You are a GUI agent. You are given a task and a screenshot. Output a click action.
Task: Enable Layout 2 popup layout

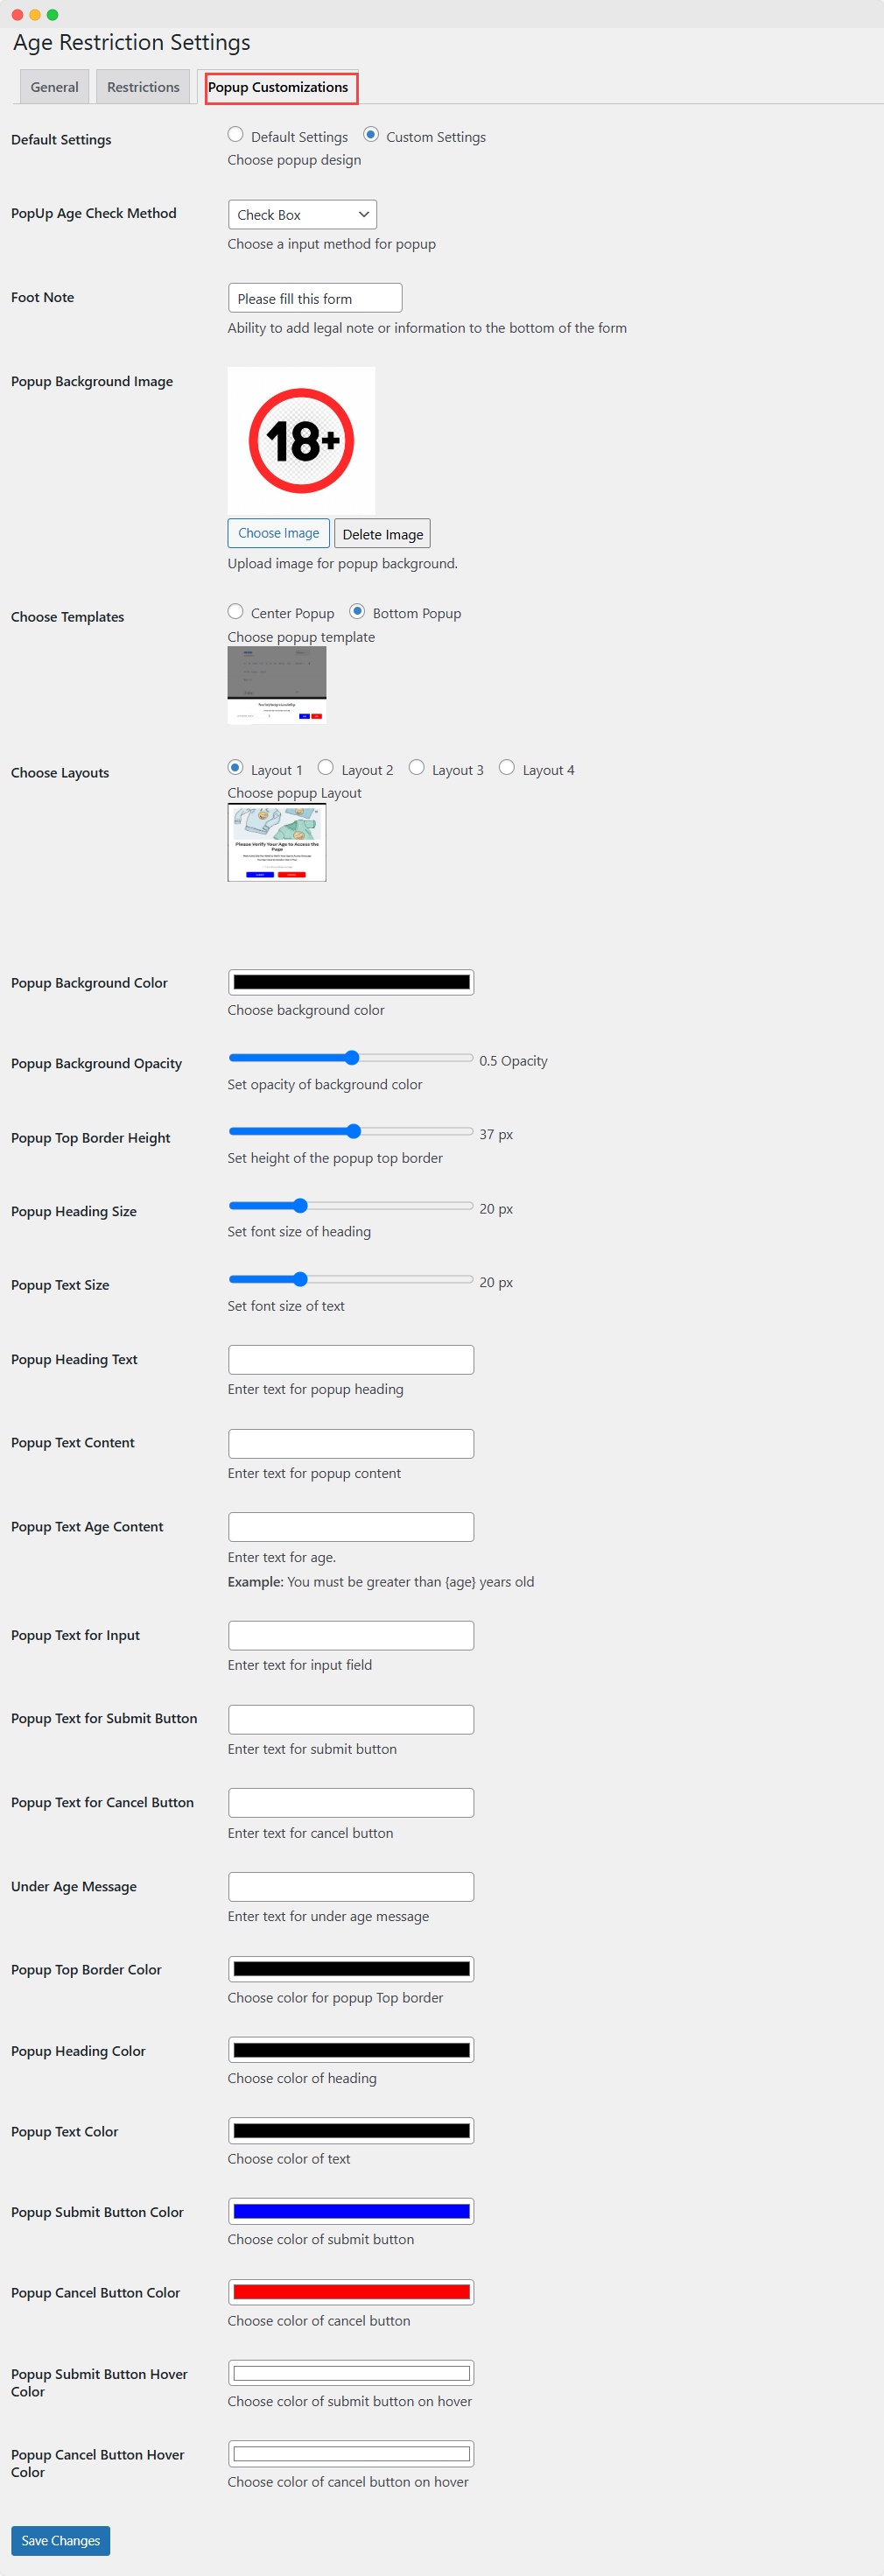click(325, 767)
